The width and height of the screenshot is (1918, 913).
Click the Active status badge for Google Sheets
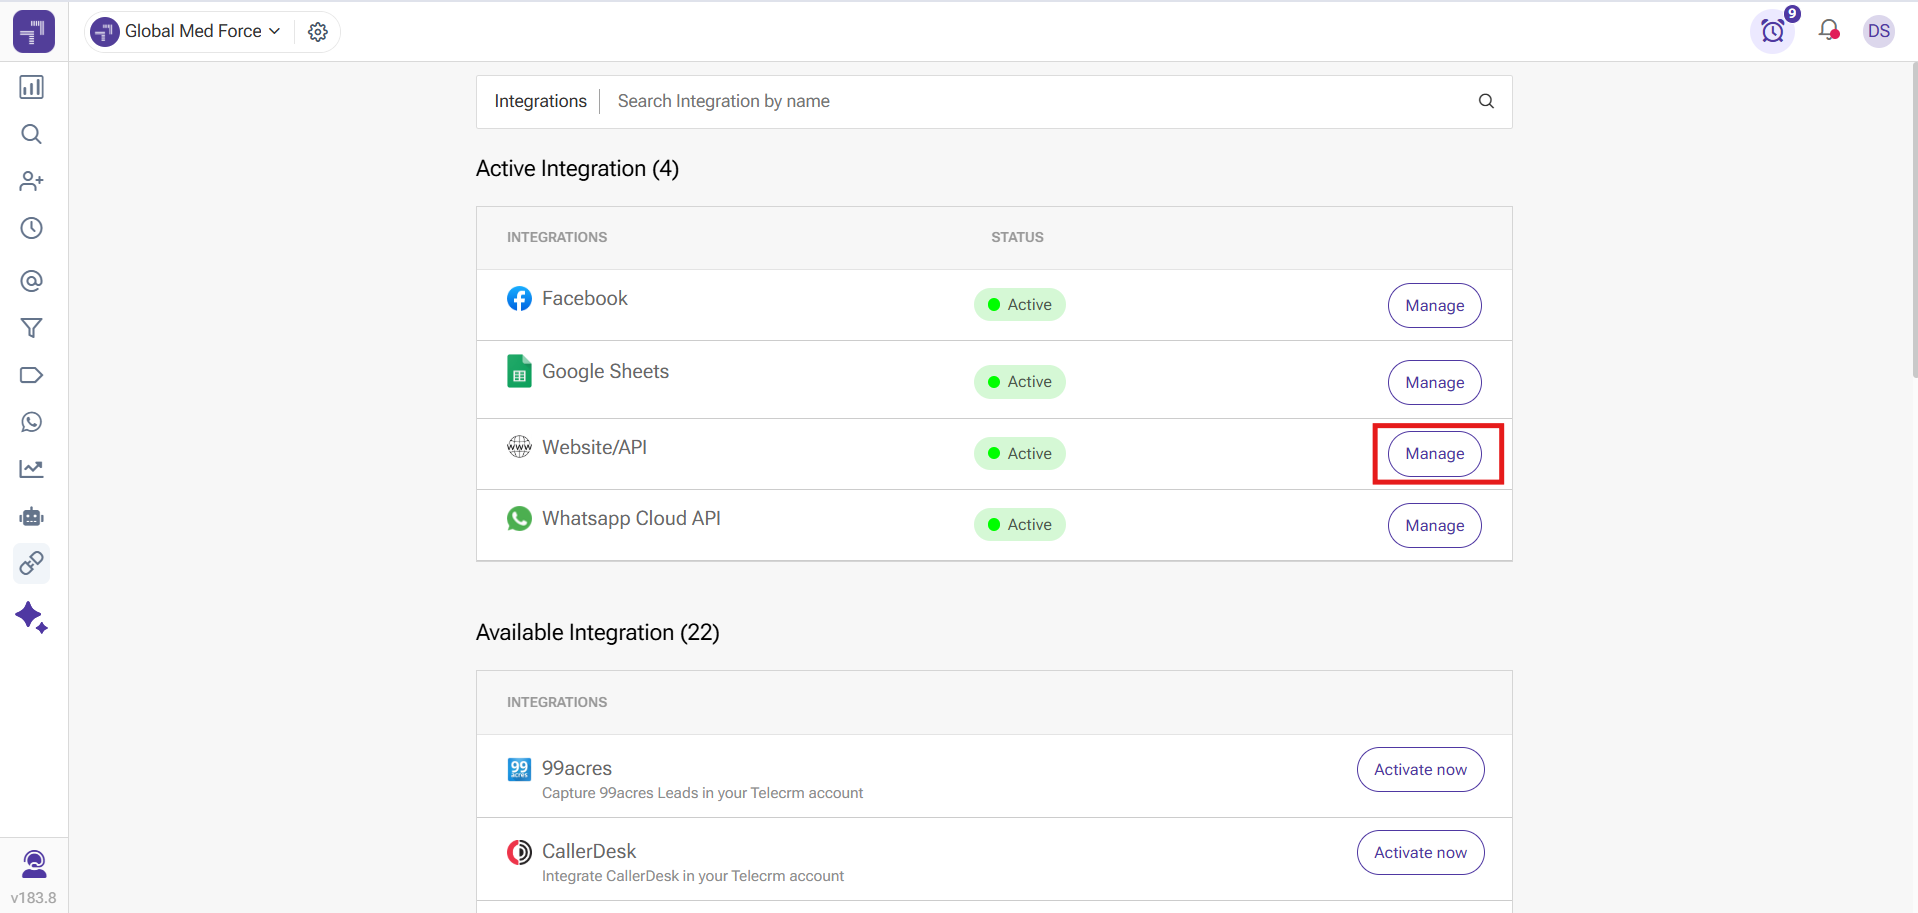[1019, 381]
